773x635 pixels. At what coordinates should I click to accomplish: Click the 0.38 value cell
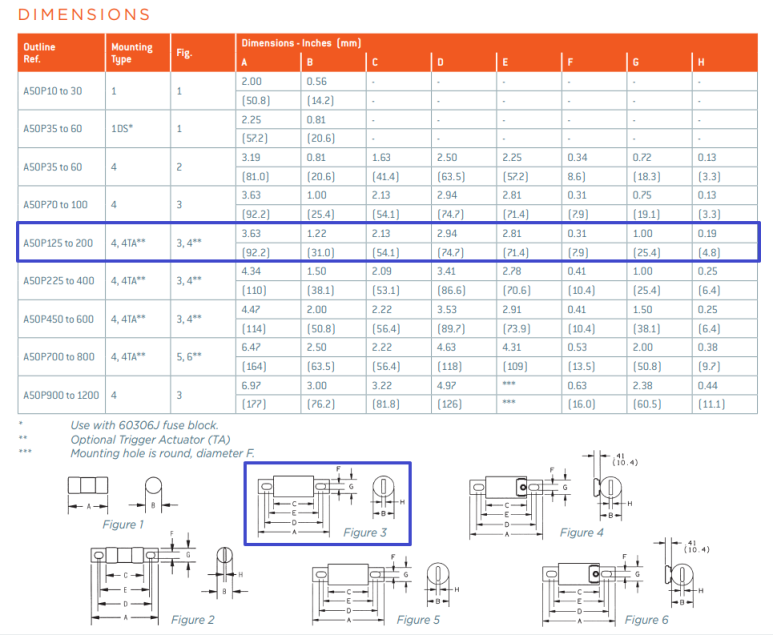[725, 348]
